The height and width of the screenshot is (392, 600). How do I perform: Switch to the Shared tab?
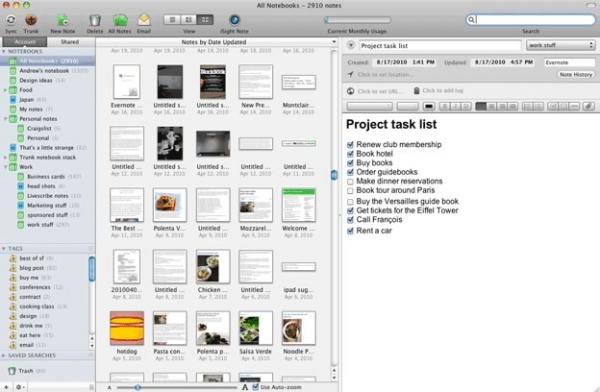pyautogui.click(x=70, y=42)
